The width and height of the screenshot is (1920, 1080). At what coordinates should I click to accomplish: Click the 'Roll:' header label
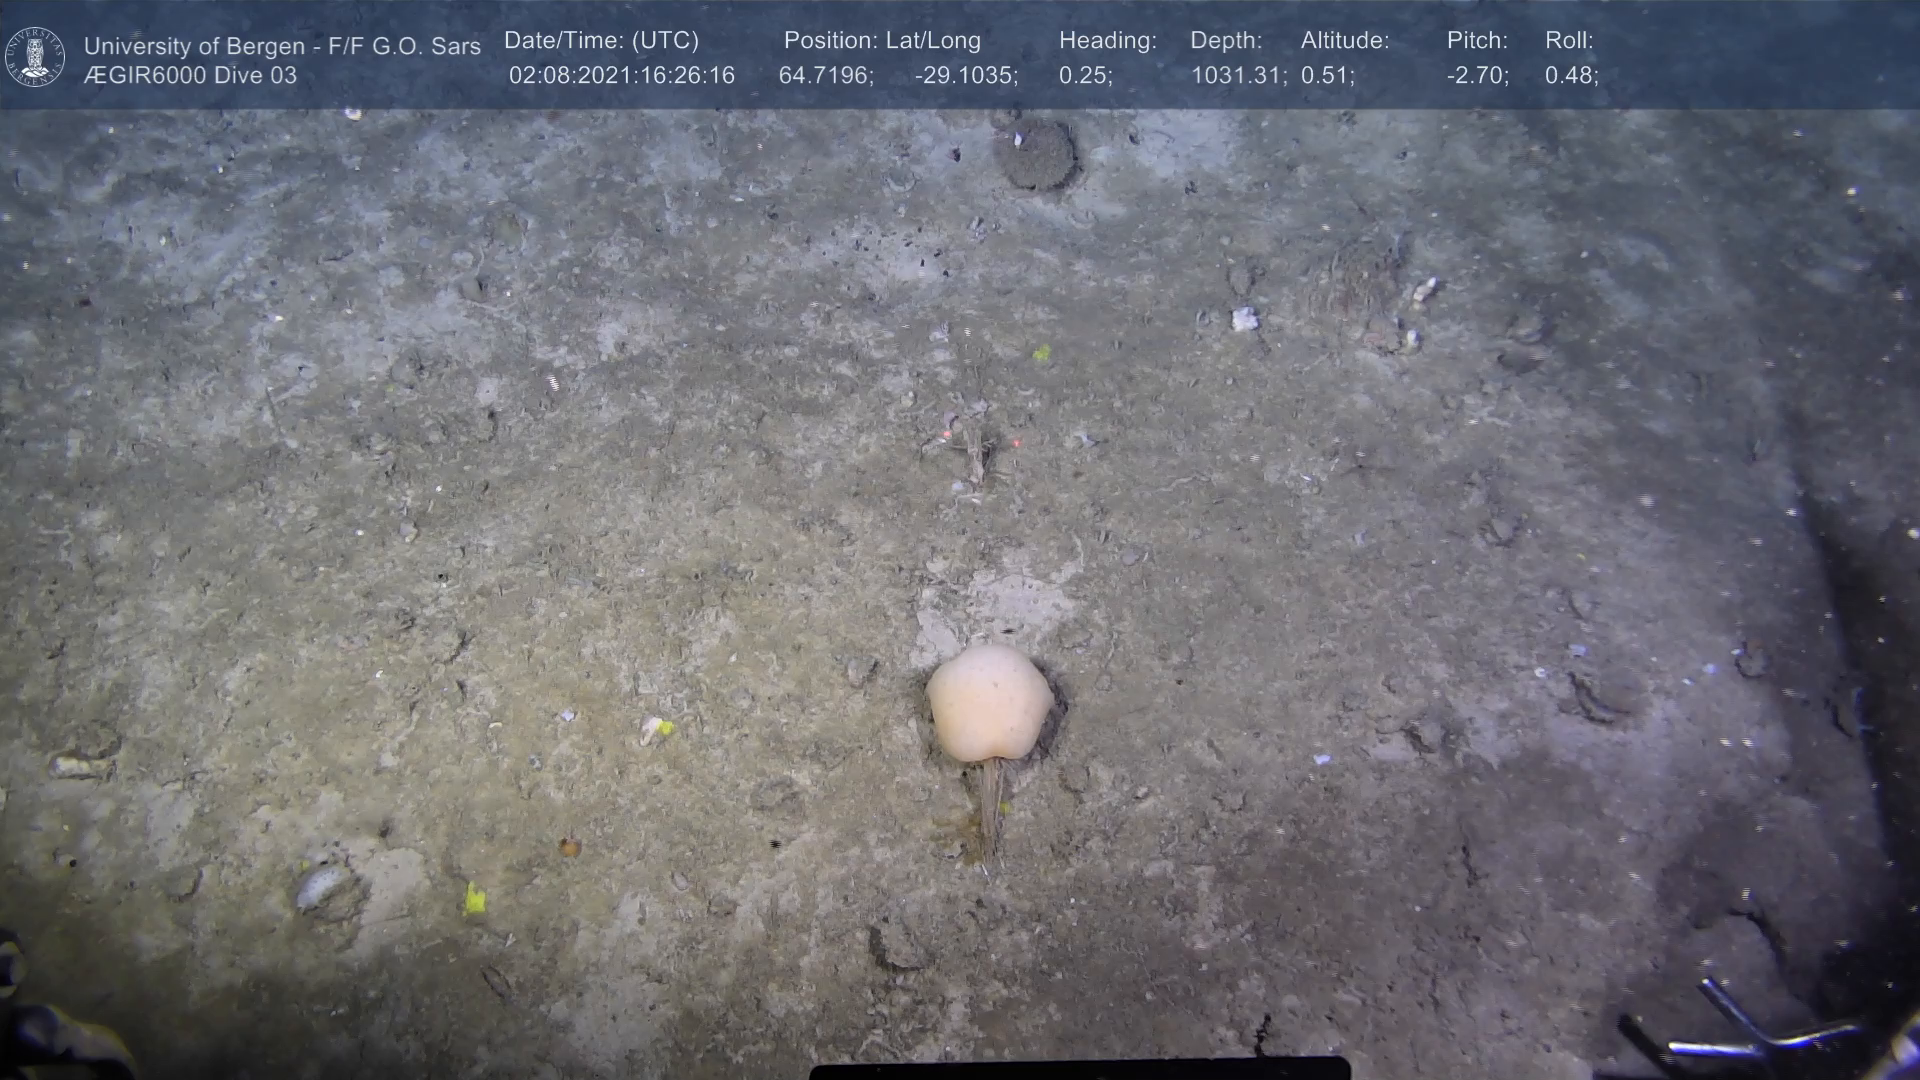(x=1569, y=41)
